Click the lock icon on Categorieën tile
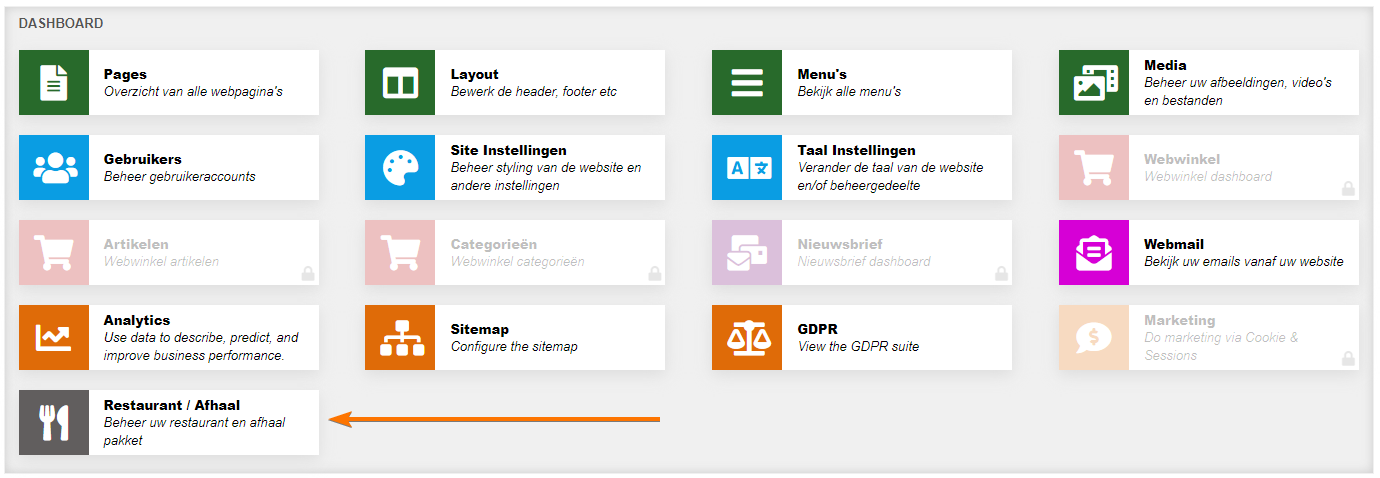 (x=655, y=273)
